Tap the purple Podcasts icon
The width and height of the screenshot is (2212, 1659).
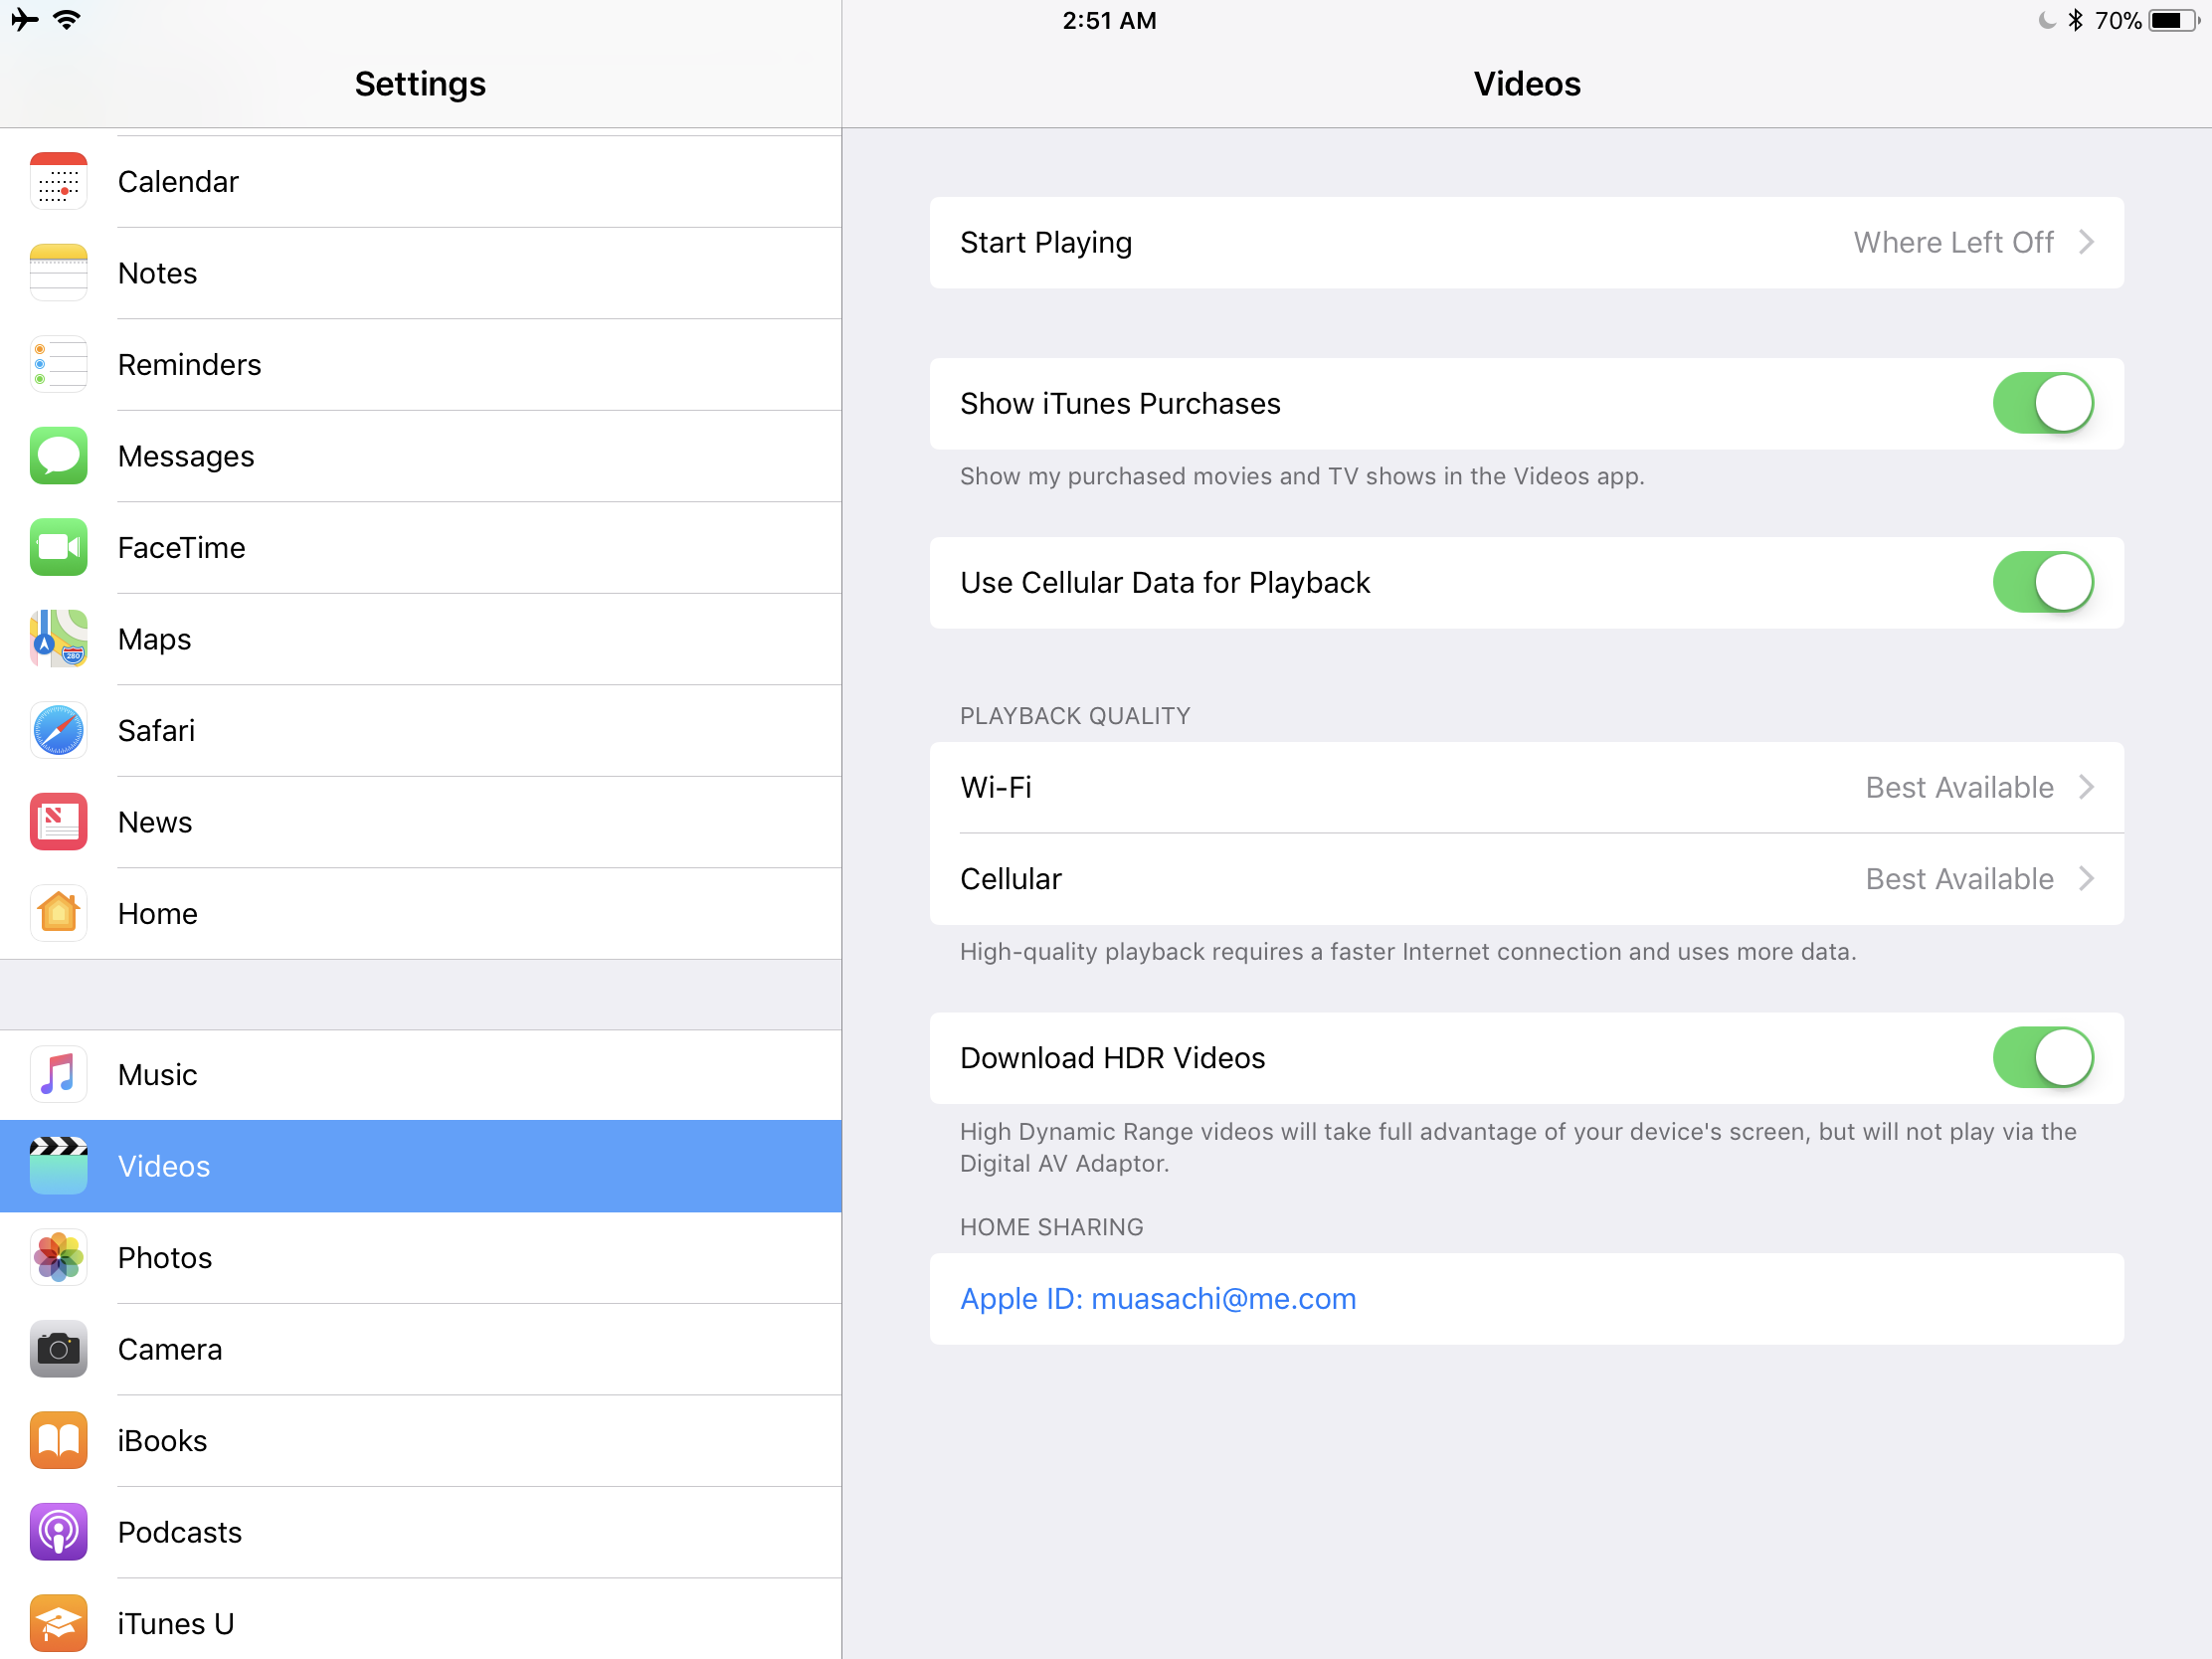58,1532
